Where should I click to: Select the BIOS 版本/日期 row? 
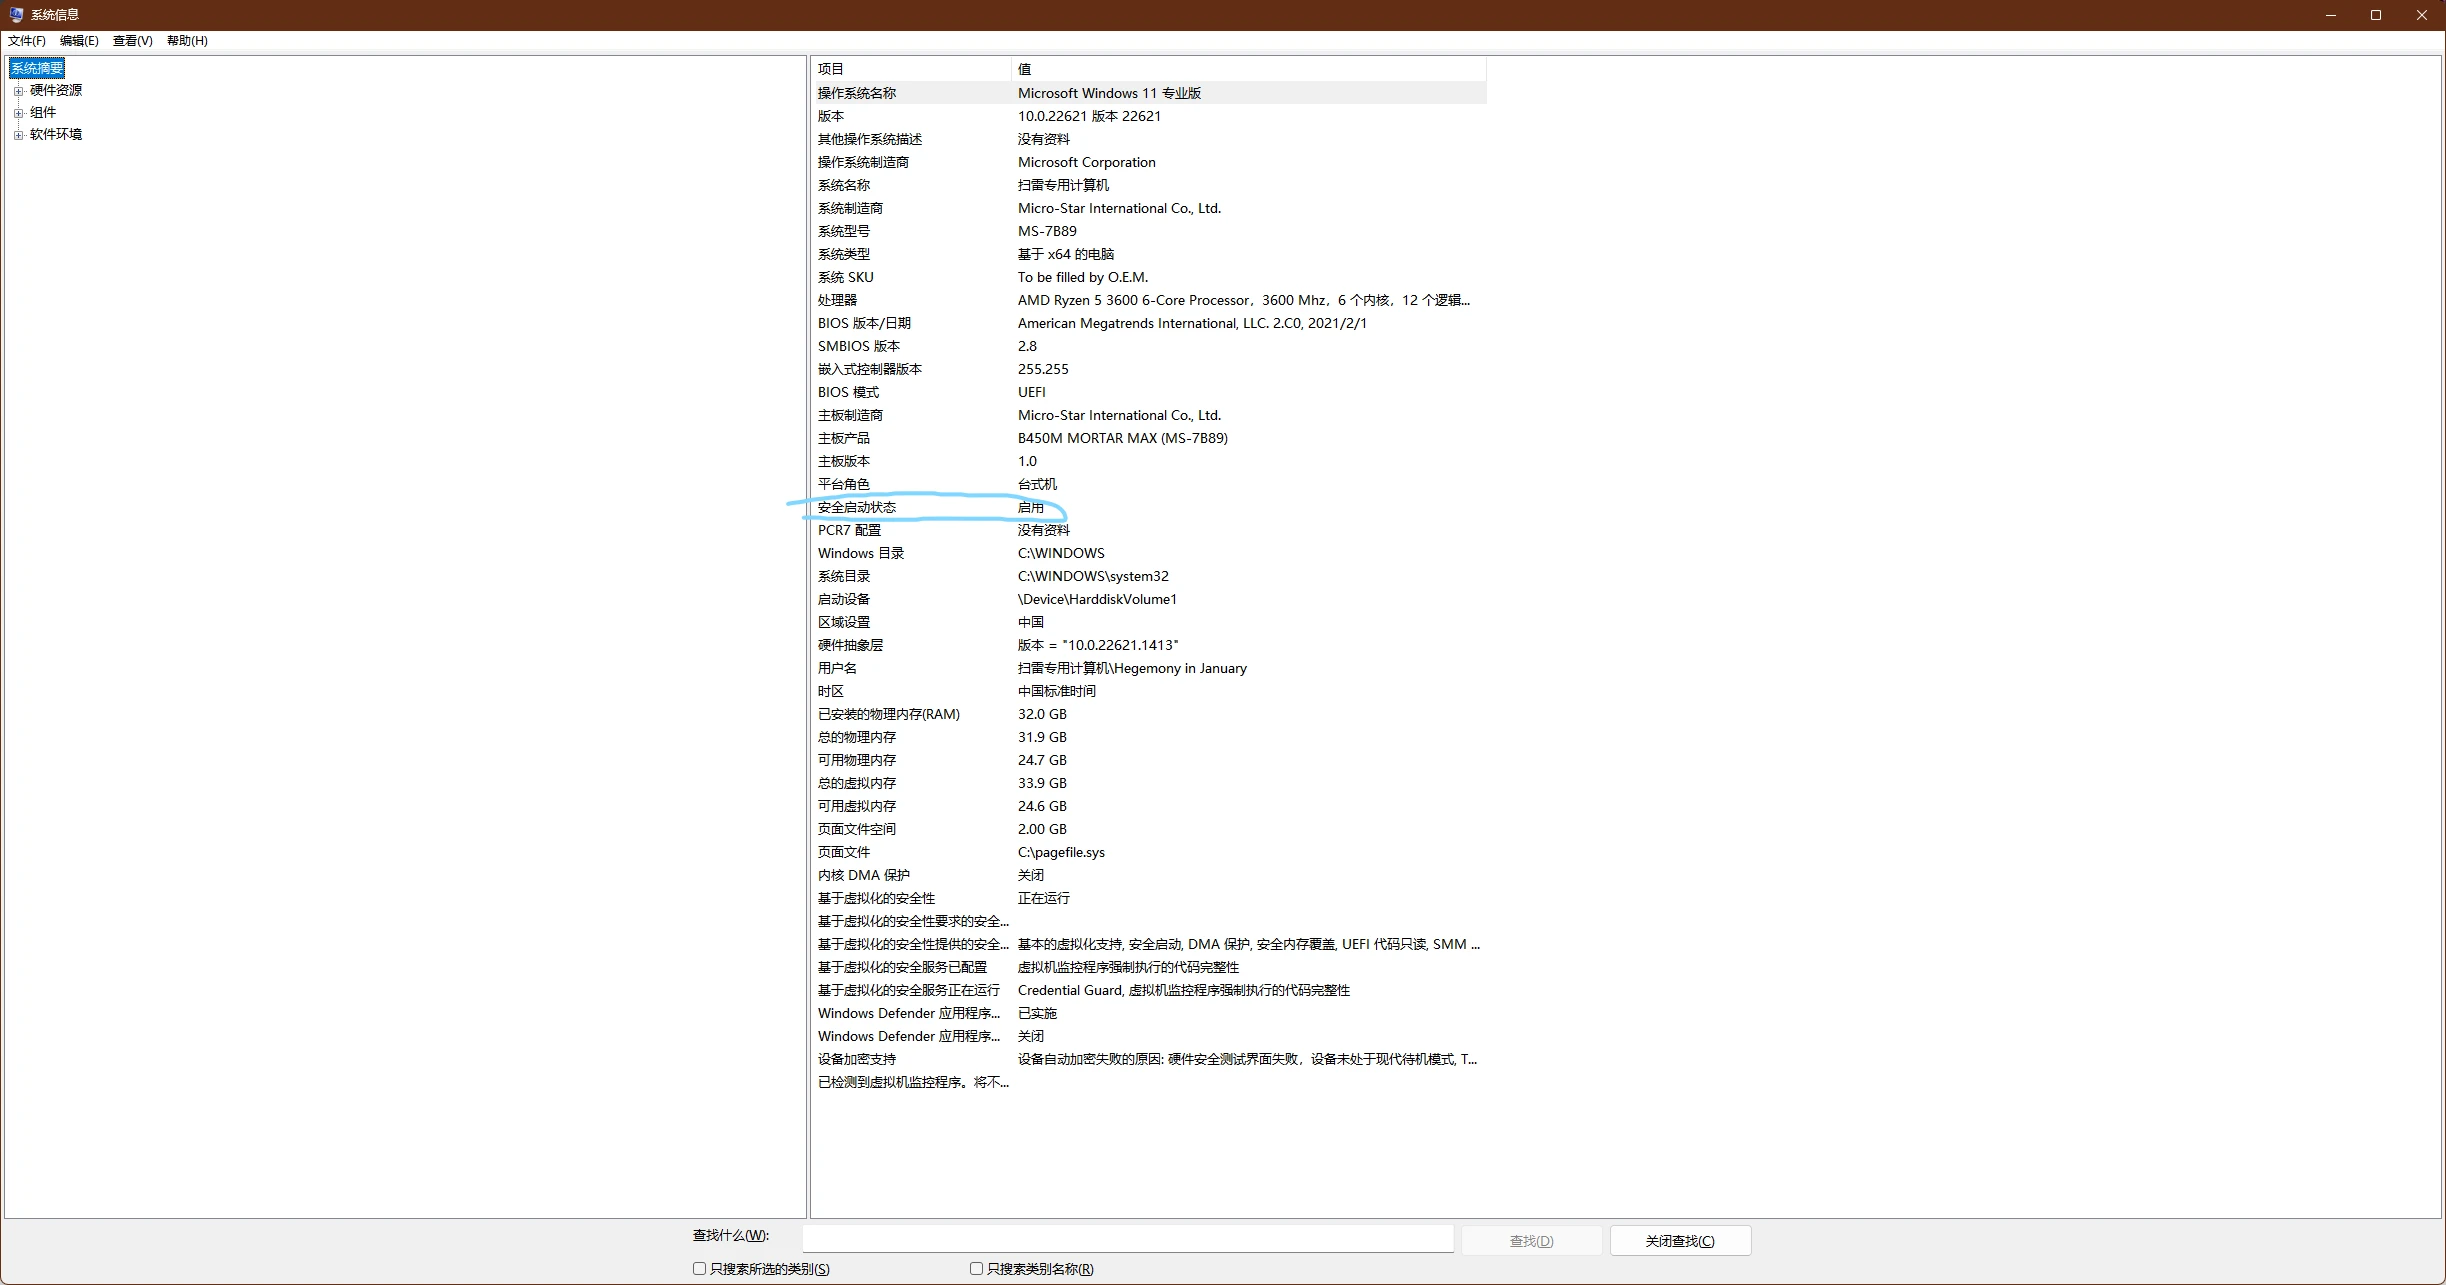(1149, 323)
